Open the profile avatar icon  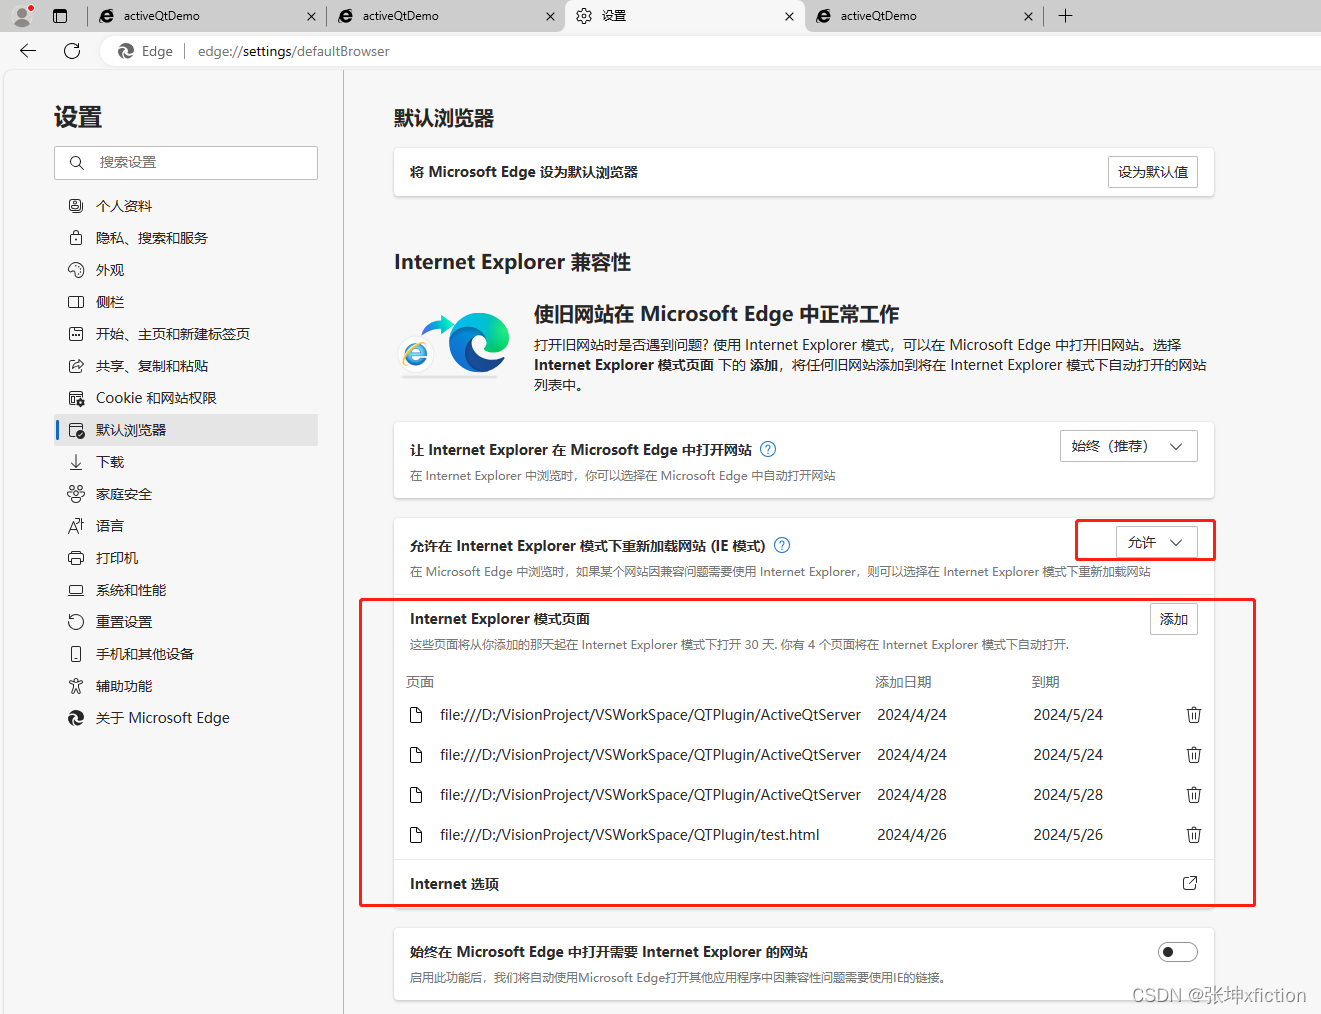[22, 15]
